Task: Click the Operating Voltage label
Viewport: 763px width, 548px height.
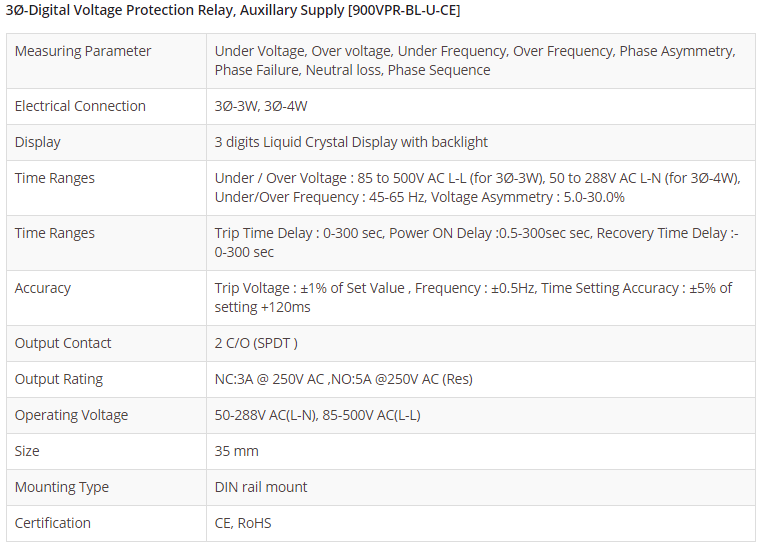Action: tap(71, 415)
